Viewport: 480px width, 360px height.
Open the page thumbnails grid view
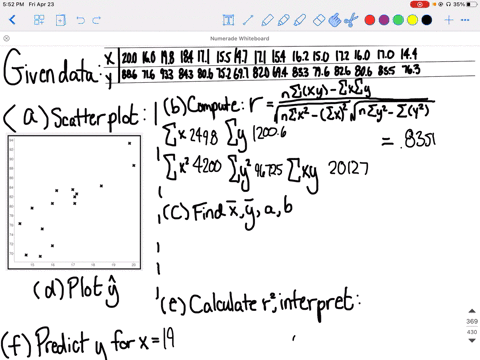[39, 20]
